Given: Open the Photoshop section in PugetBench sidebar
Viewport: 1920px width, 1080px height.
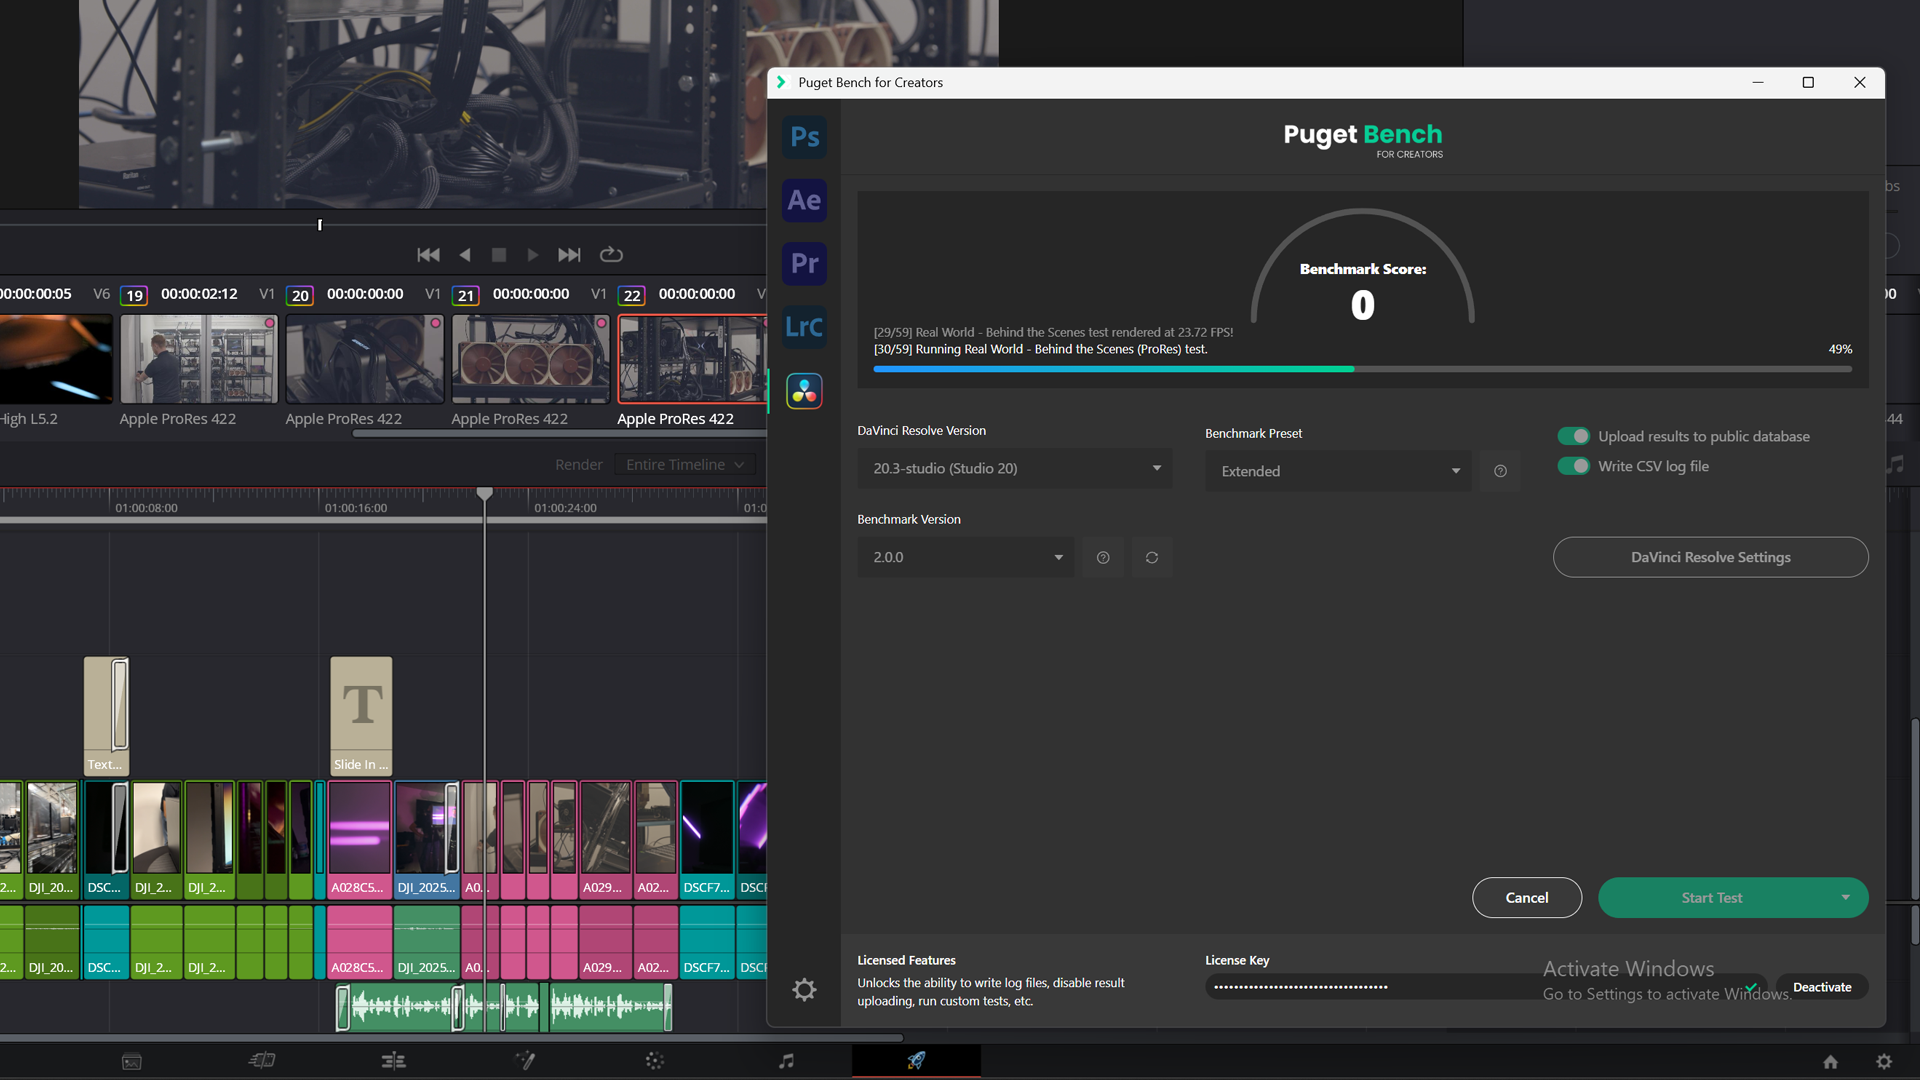Looking at the screenshot, I should 804,137.
